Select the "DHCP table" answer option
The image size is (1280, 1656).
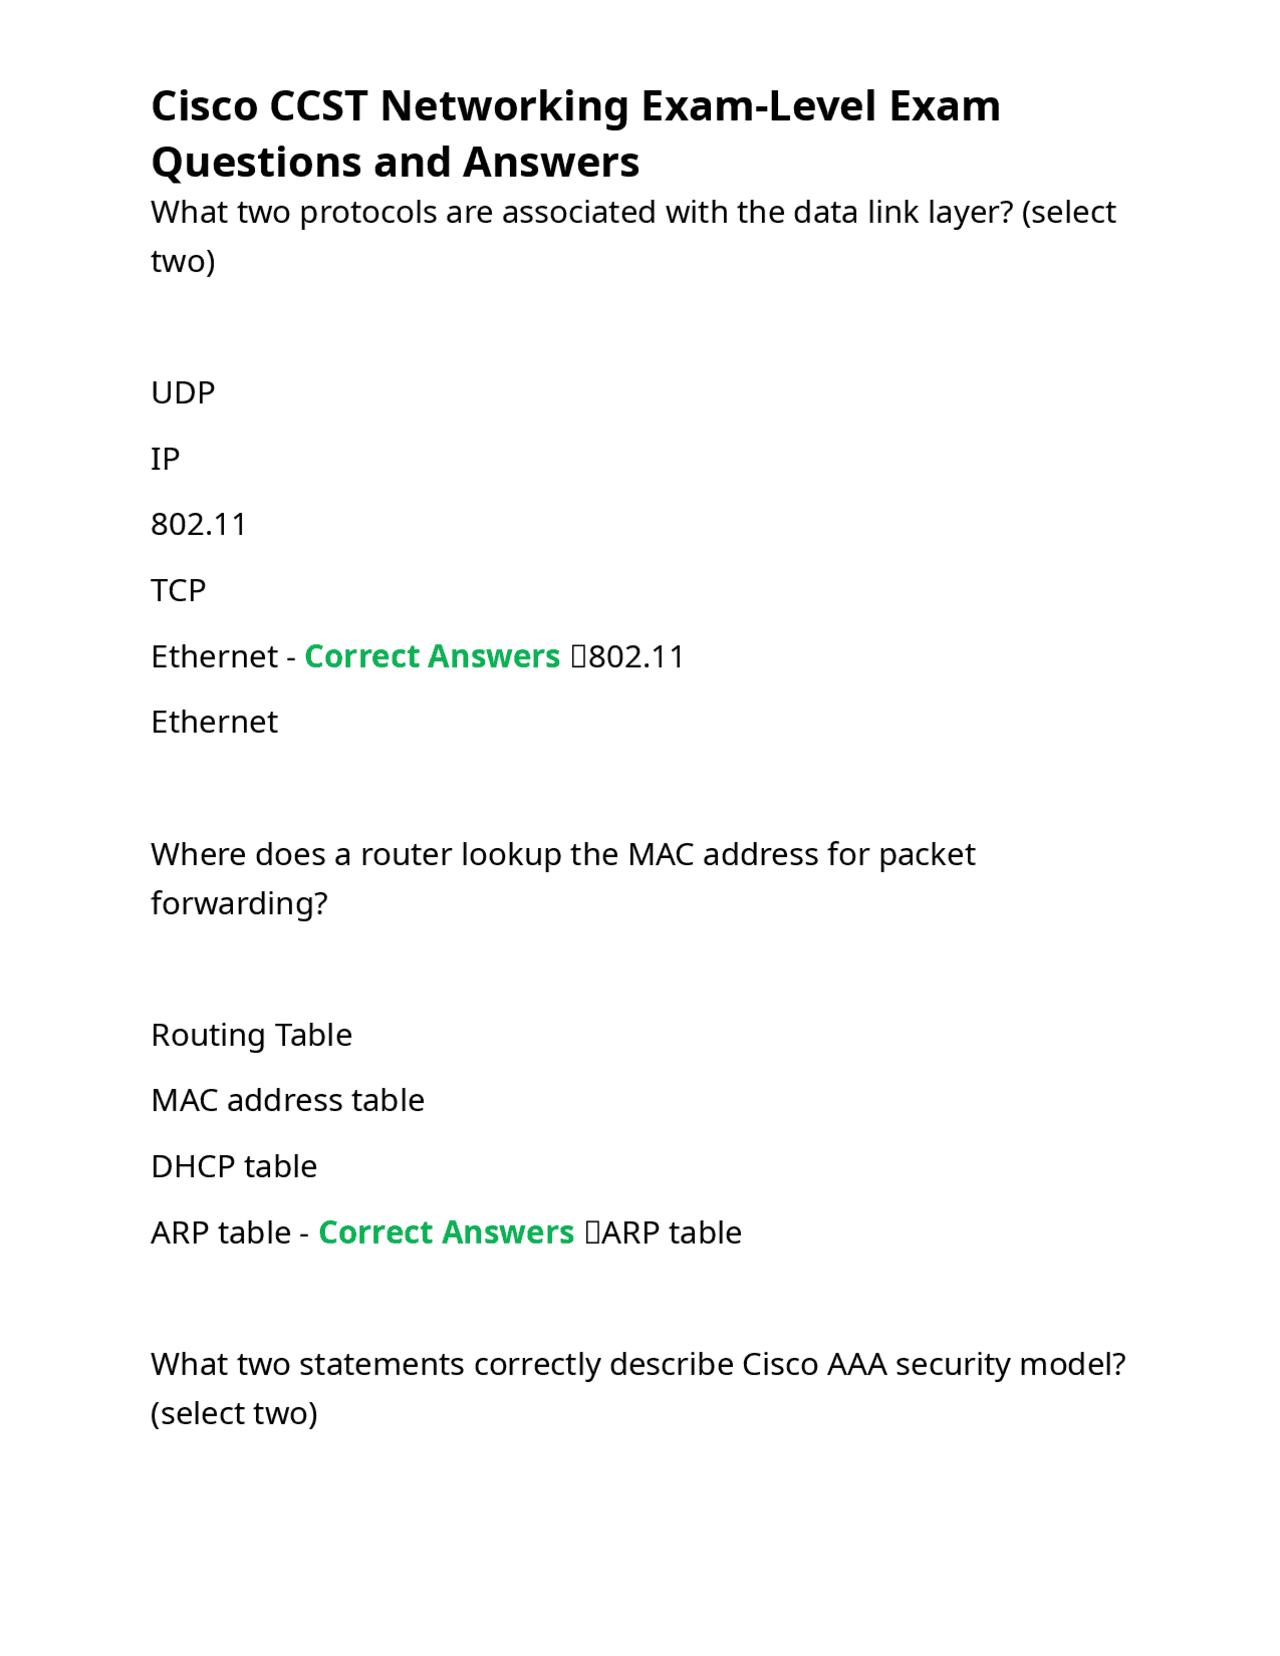point(234,1166)
